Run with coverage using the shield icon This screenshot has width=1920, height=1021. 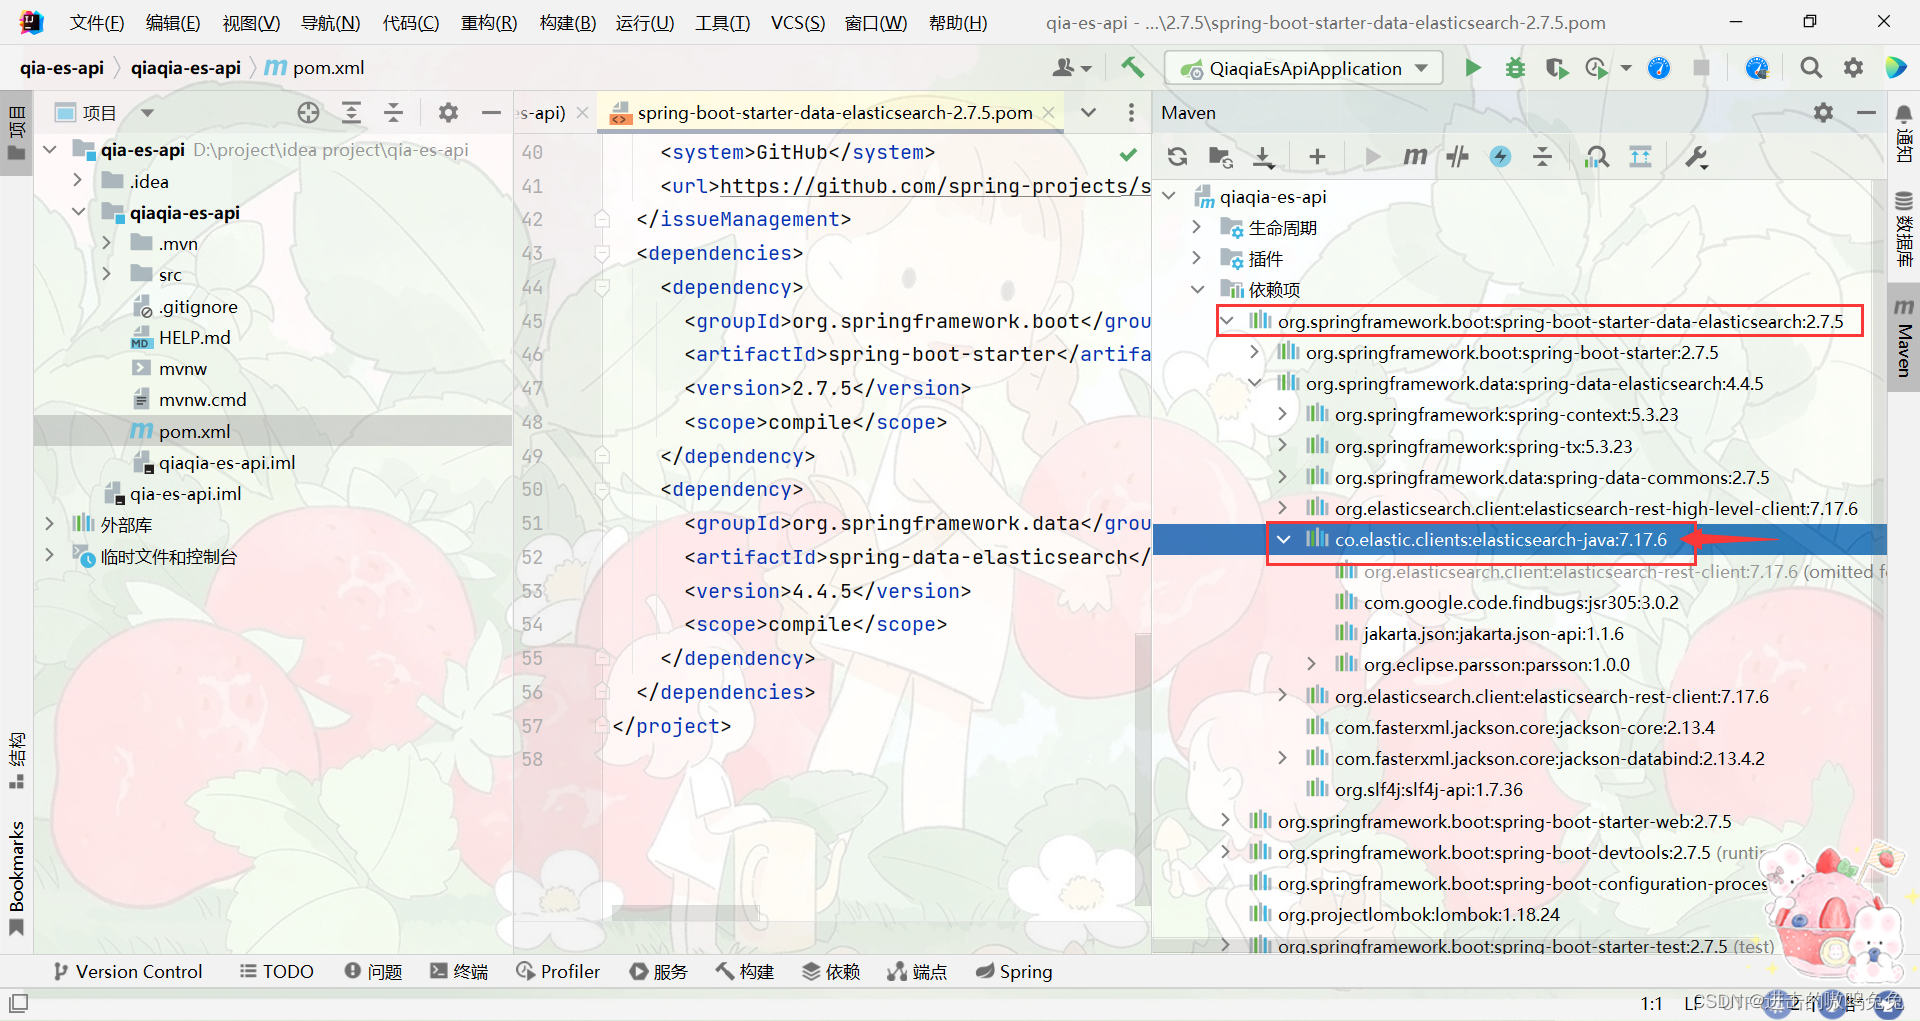(x=1556, y=68)
